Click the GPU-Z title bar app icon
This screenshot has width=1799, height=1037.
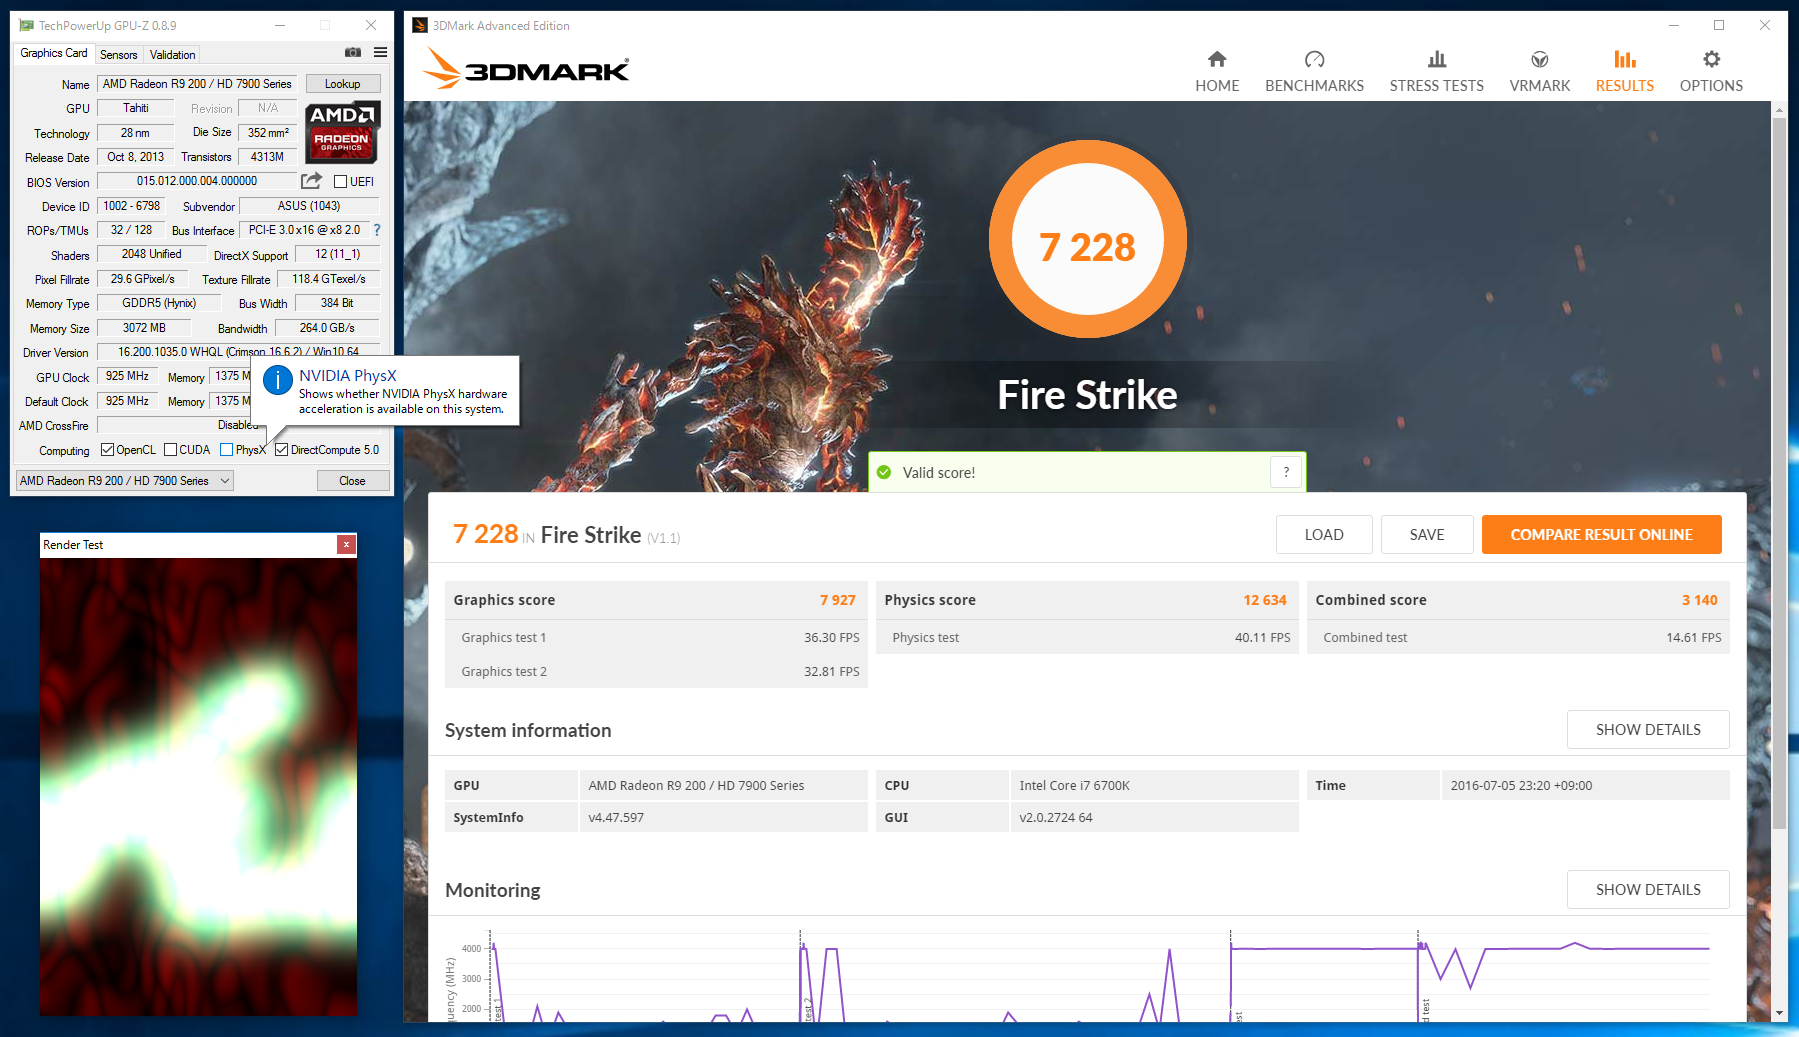click(x=26, y=25)
